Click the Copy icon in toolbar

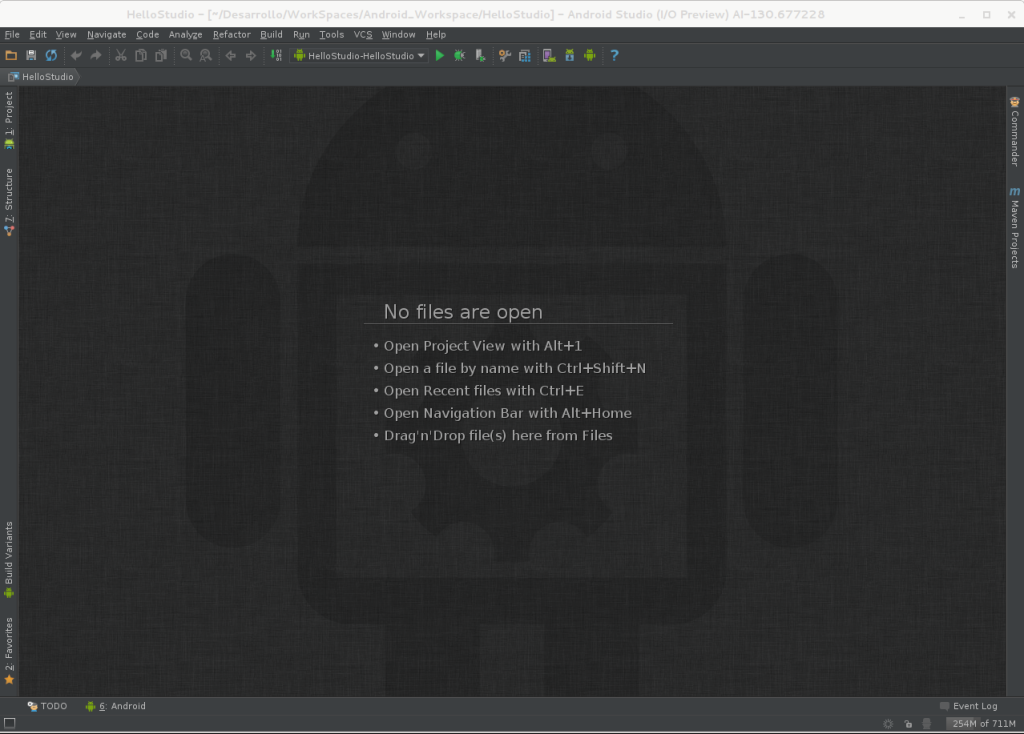[140, 56]
